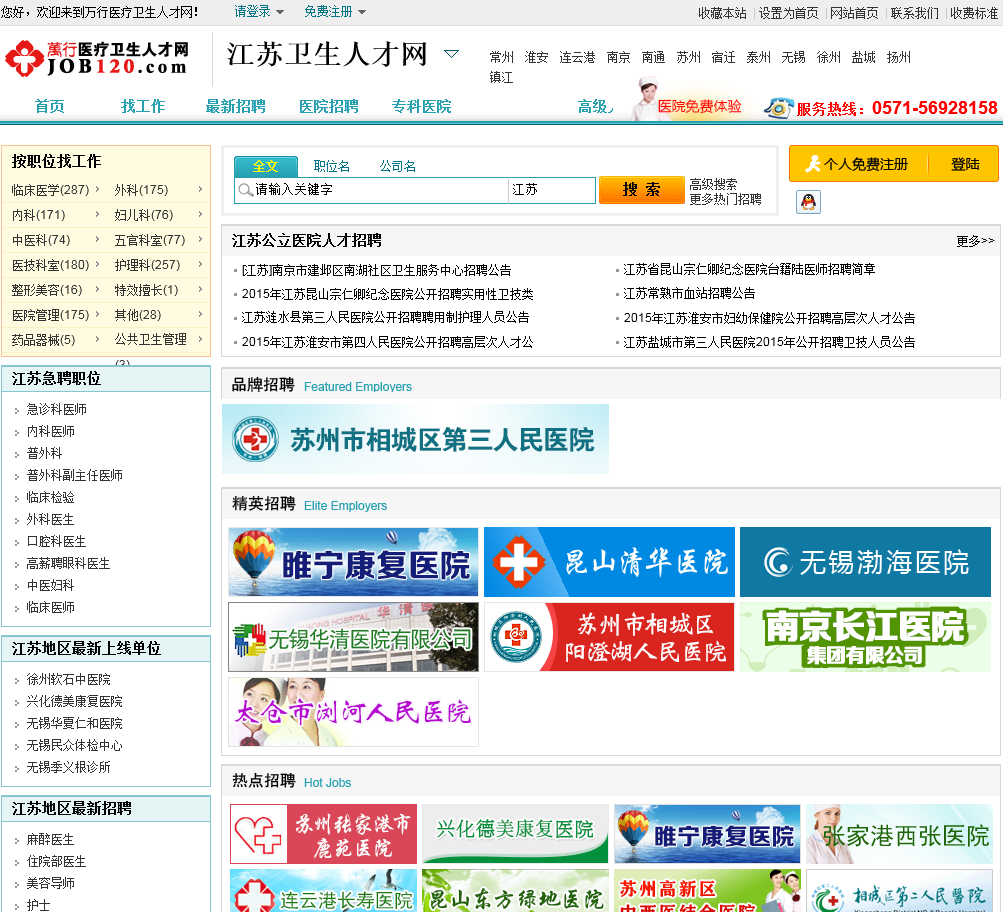
Task: Expand the 免费注册 dropdown
Action: (362, 12)
